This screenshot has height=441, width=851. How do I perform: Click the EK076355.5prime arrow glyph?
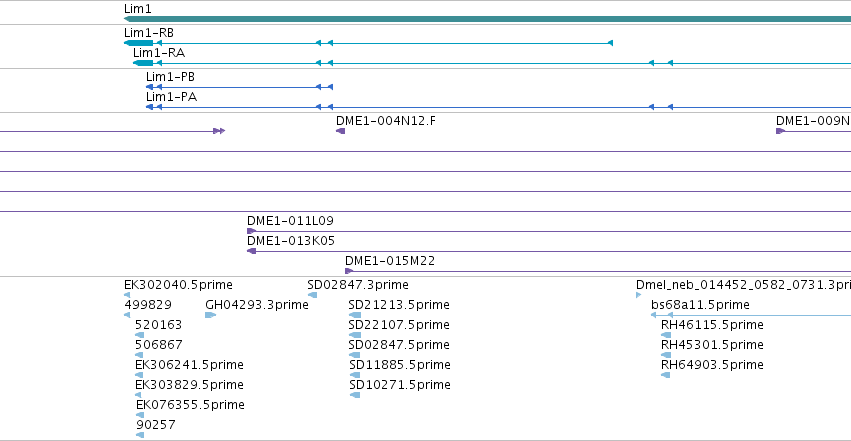(140, 415)
